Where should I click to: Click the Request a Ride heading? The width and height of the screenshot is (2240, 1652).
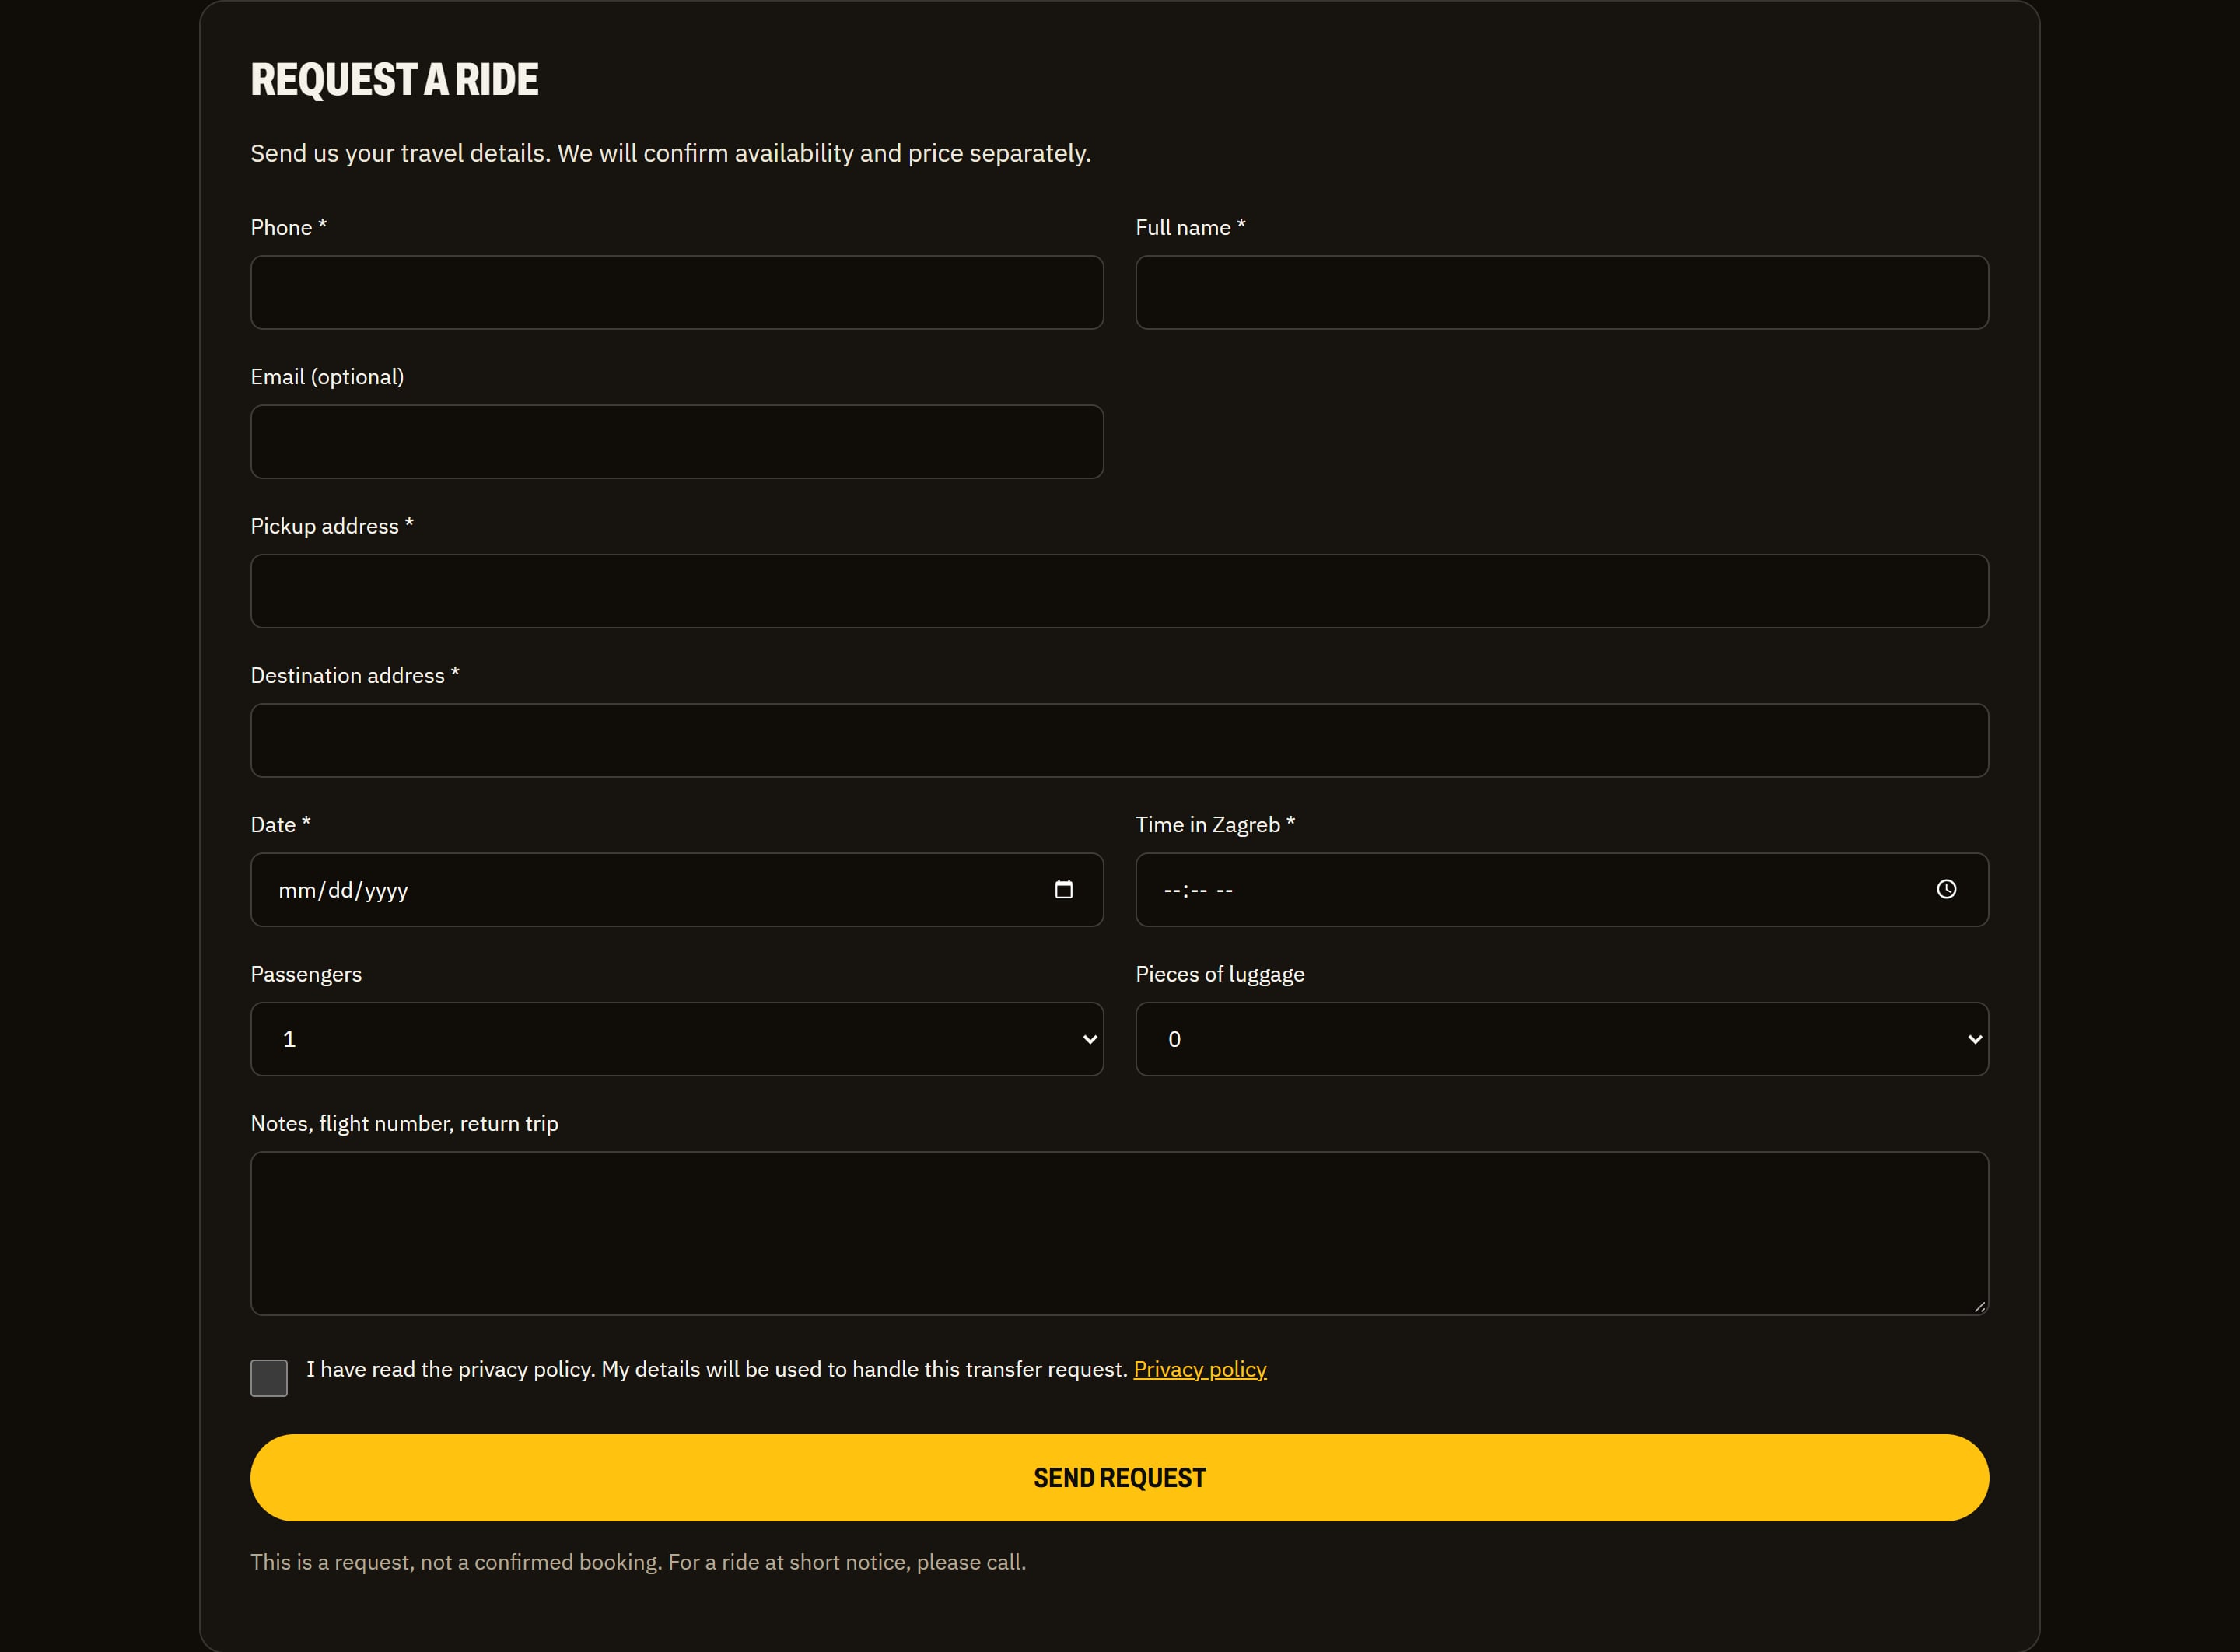(394, 80)
